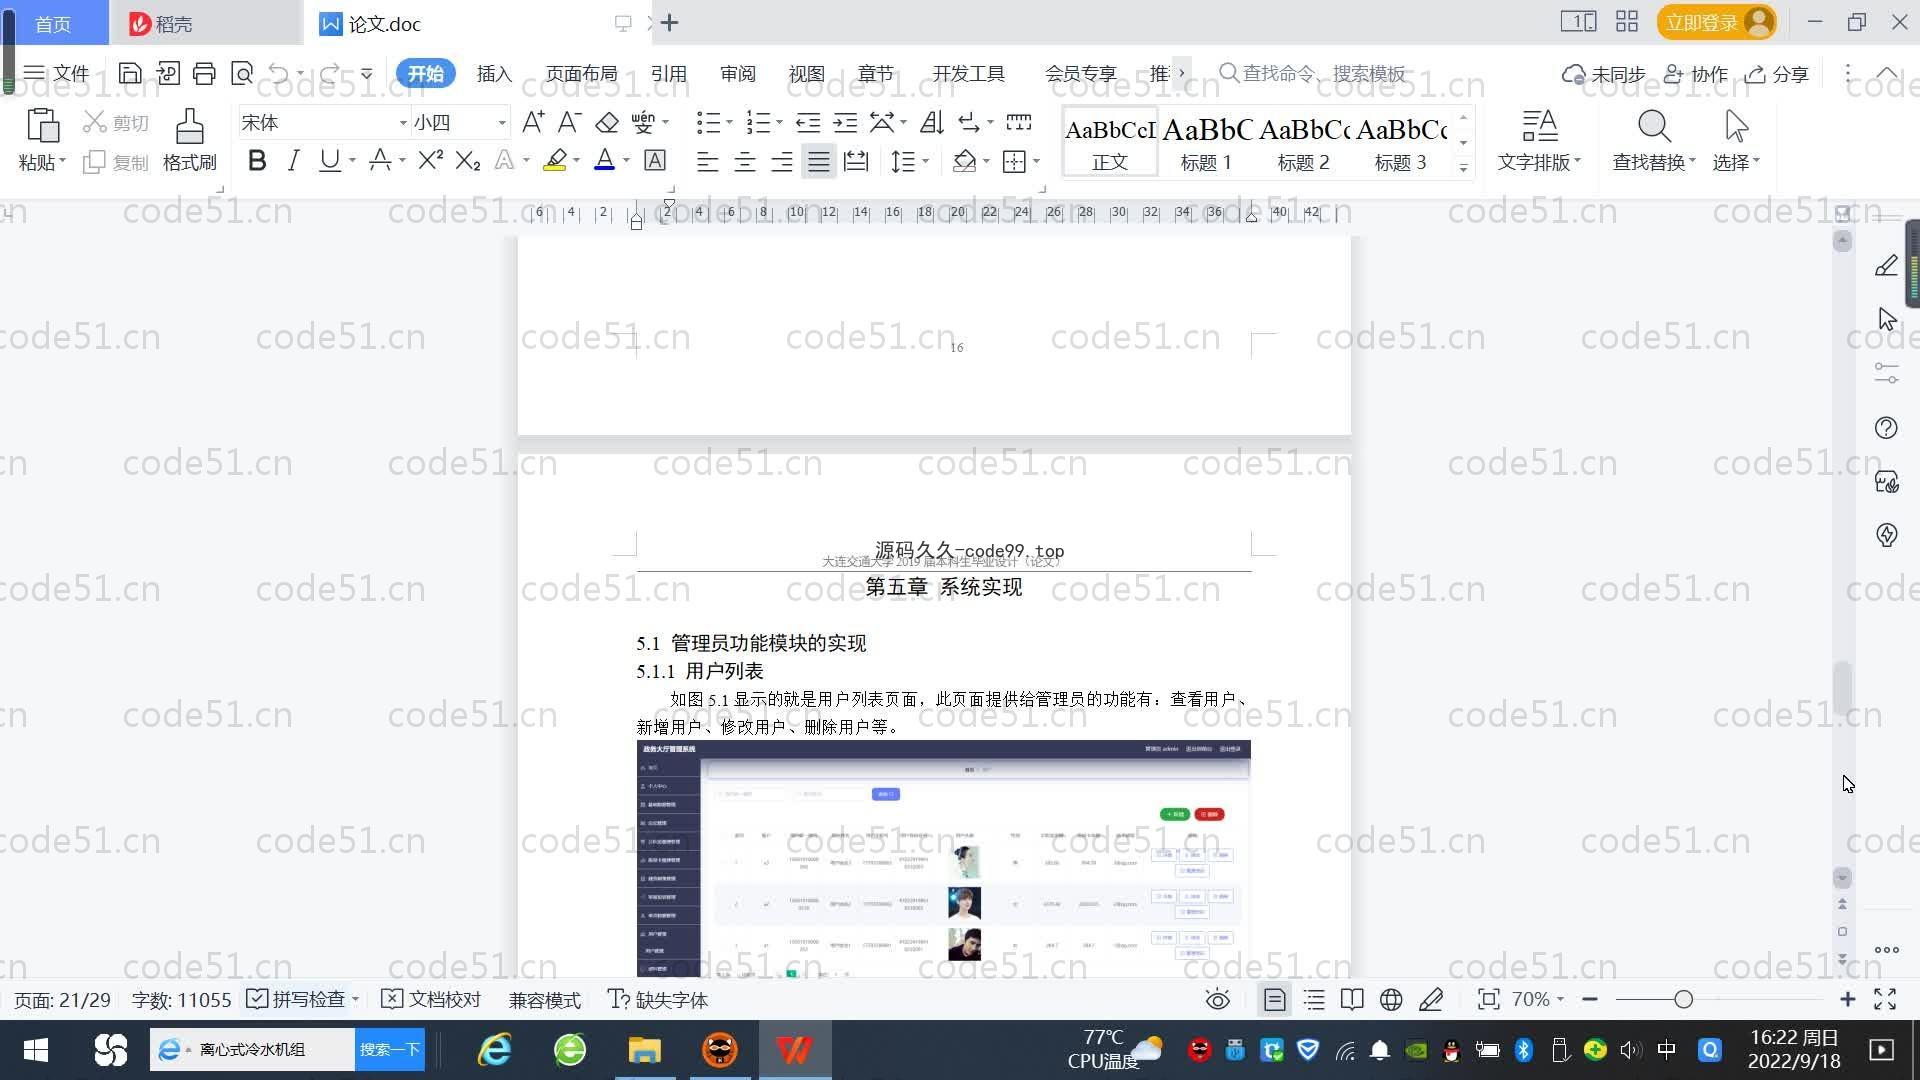Image resolution: width=1920 pixels, height=1080 pixels.
Task: Open the 插入 ribbon tab
Action: coord(494,74)
